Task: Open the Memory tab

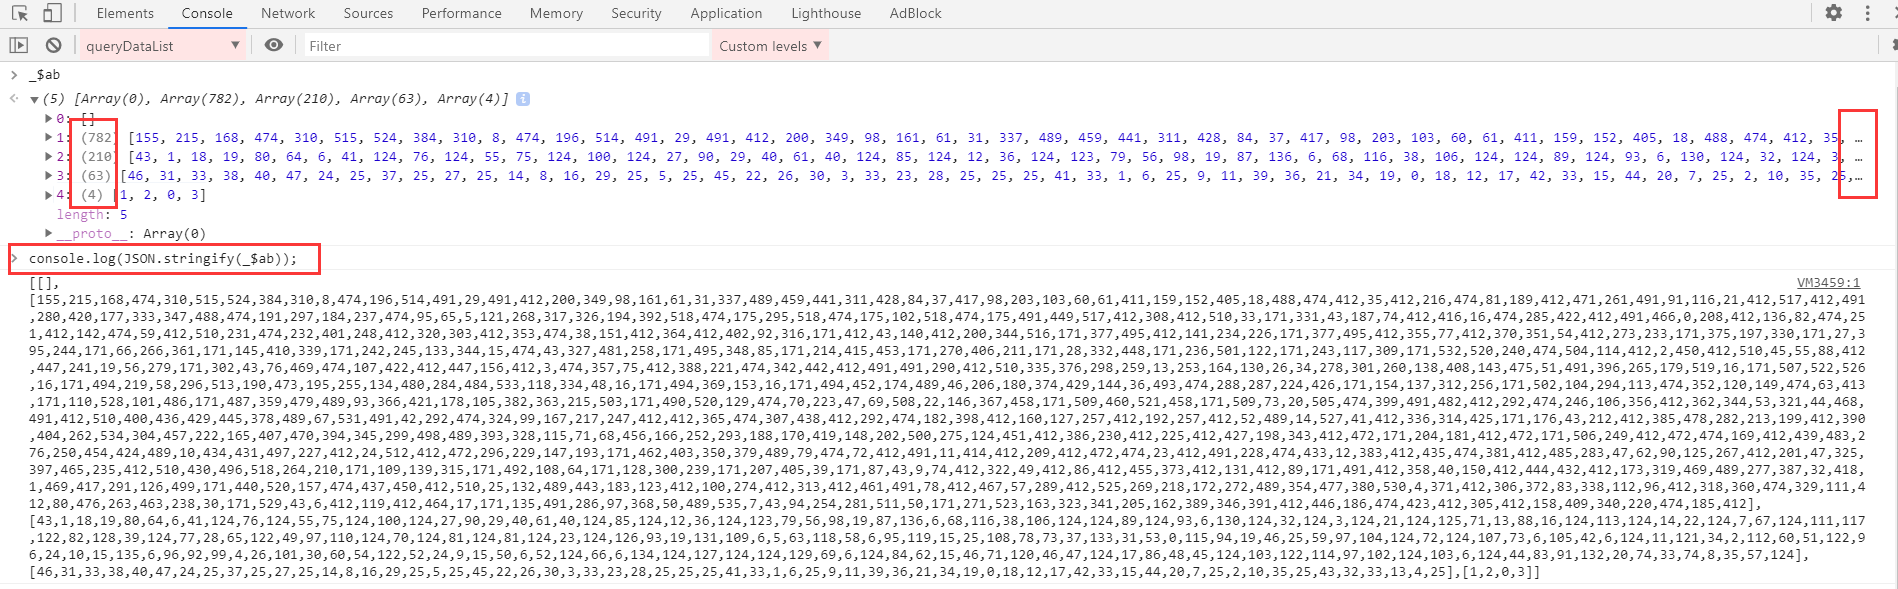Action: 556,13
